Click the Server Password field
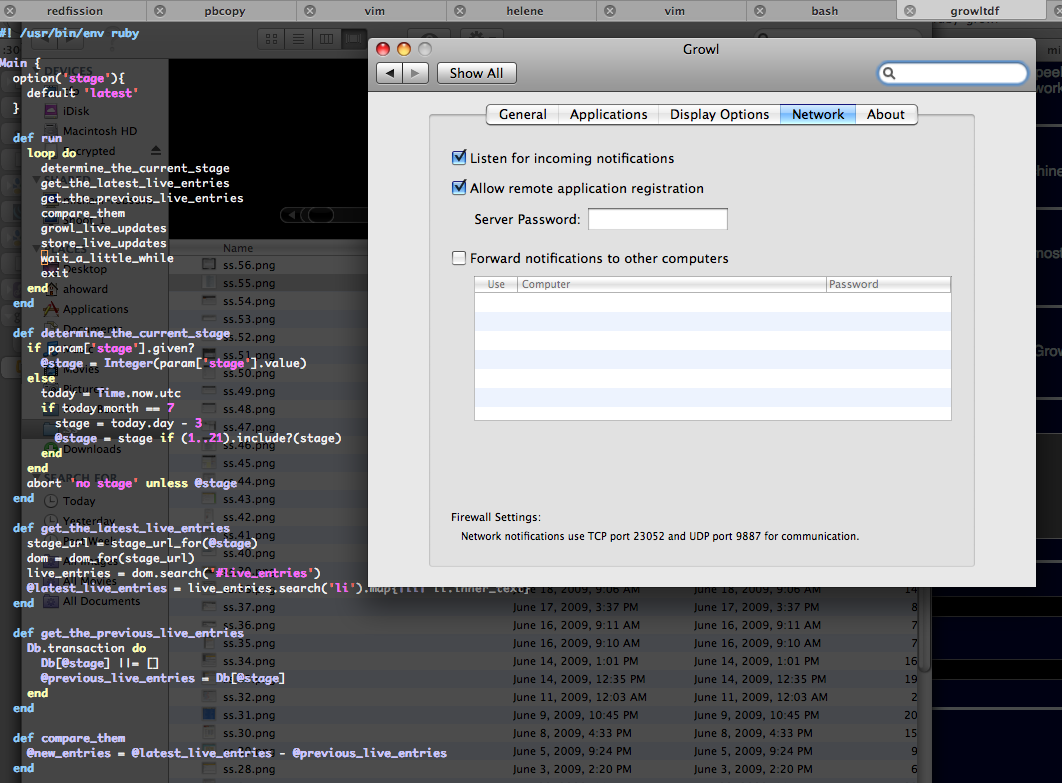 (x=658, y=219)
